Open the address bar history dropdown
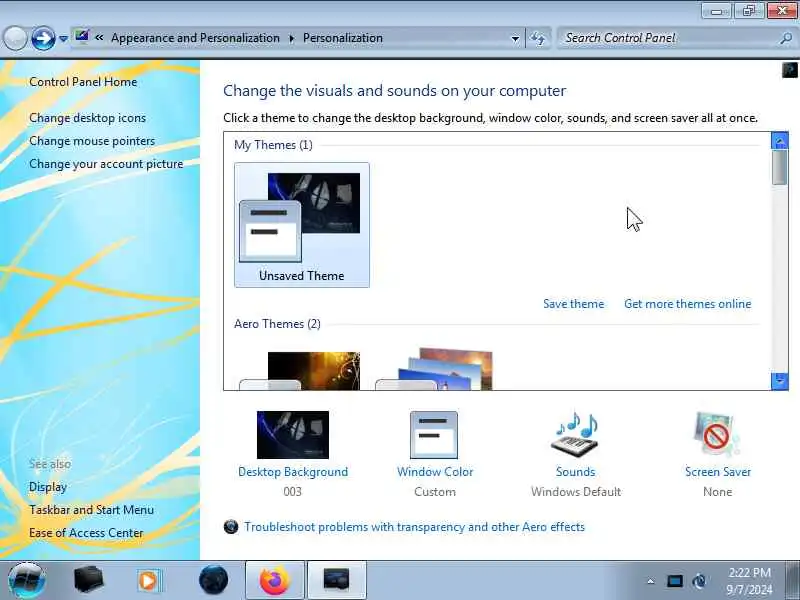This screenshot has height=600, width=800. 515,39
